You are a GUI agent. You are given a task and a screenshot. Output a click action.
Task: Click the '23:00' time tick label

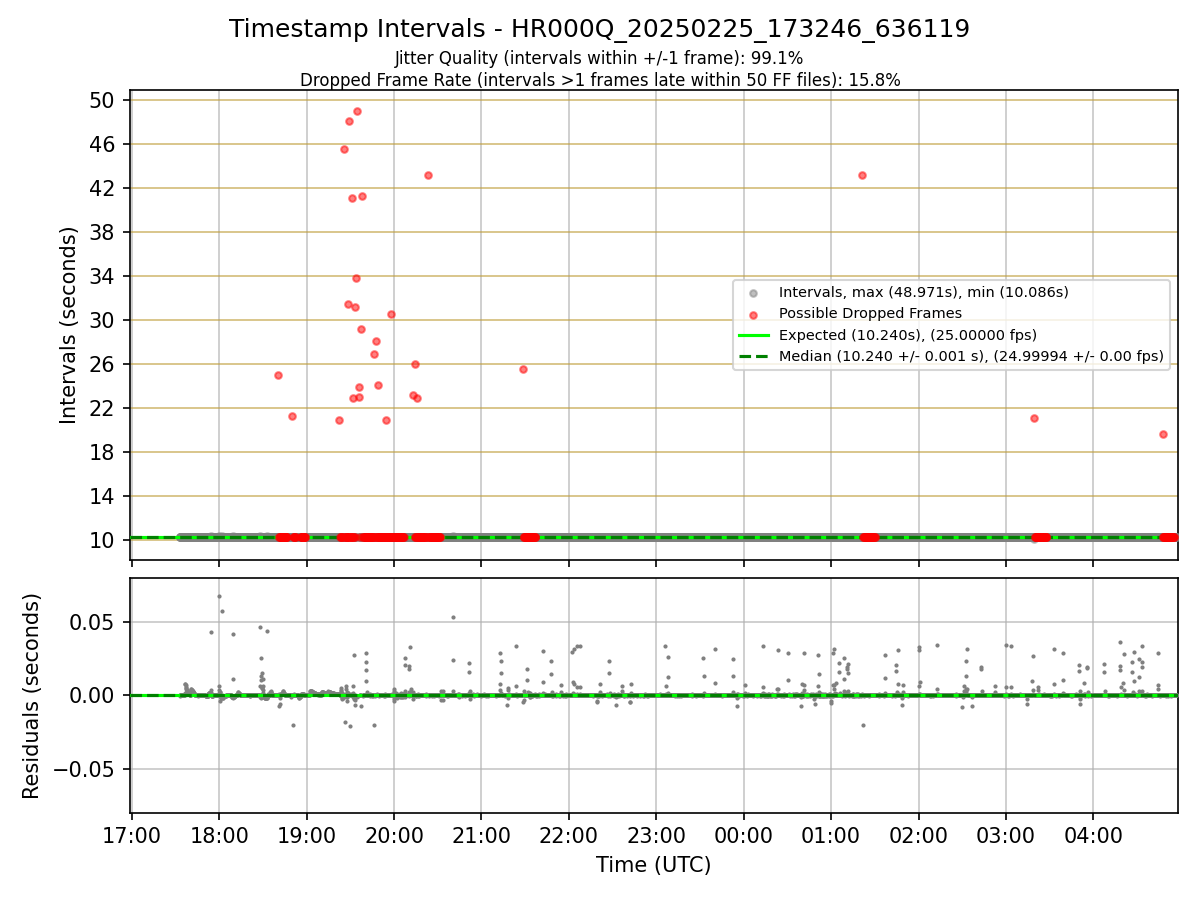tap(656, 834)
